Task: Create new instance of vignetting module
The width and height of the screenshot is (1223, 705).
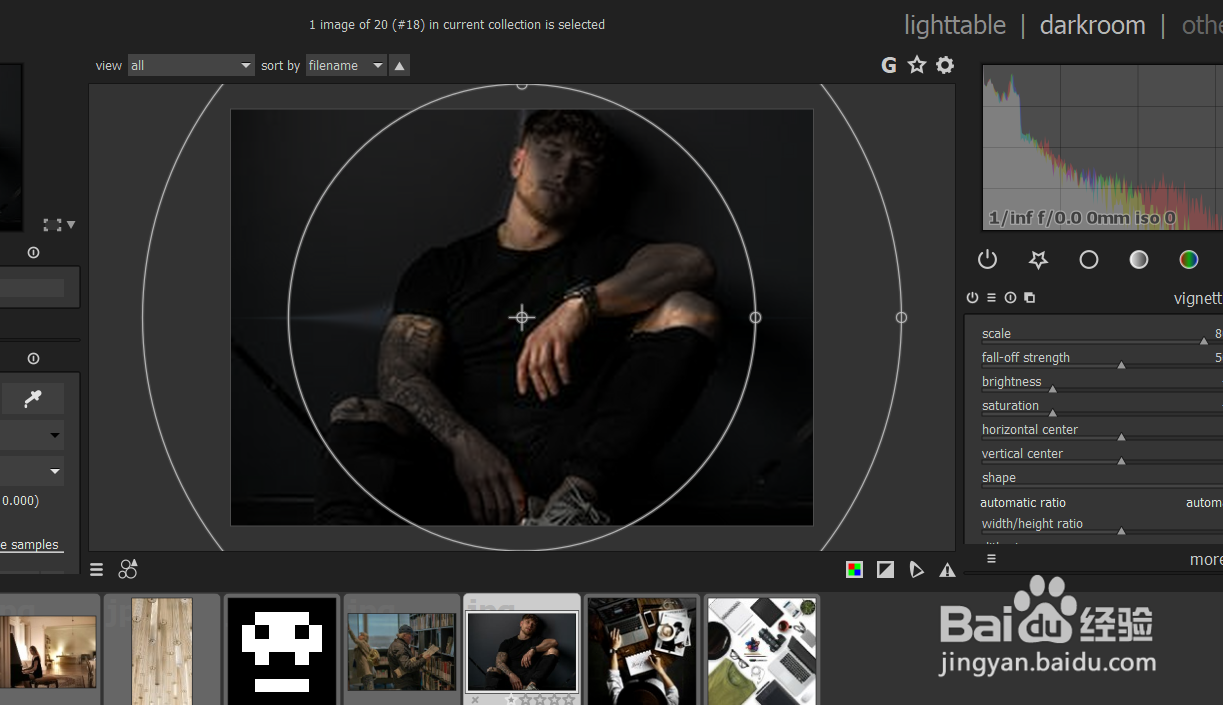Action: pos(1029,298)
